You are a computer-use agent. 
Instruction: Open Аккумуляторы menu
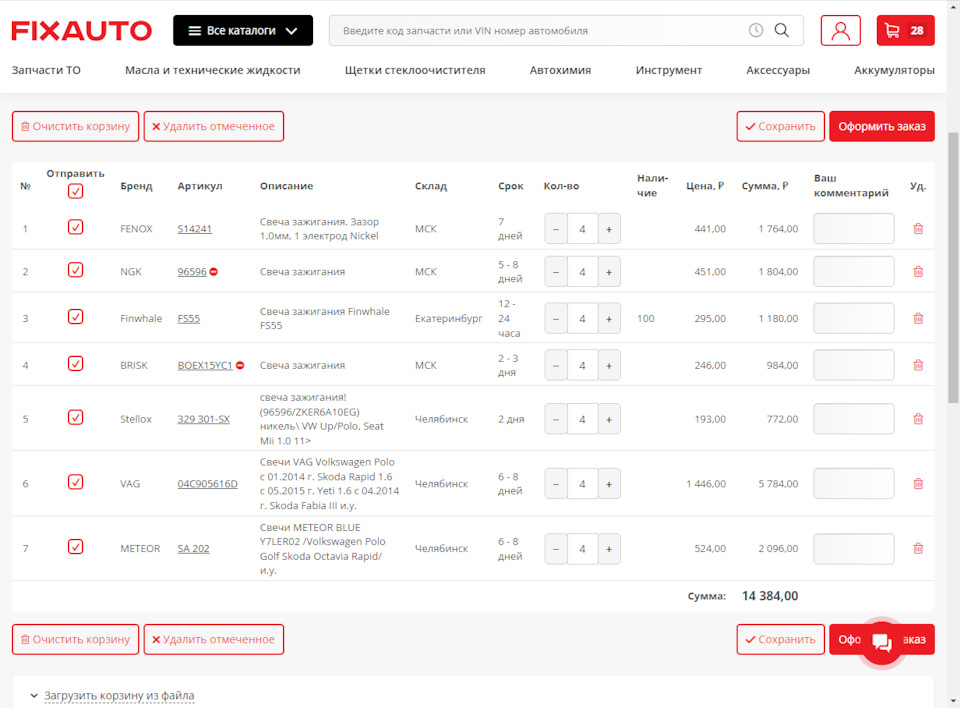894,70
